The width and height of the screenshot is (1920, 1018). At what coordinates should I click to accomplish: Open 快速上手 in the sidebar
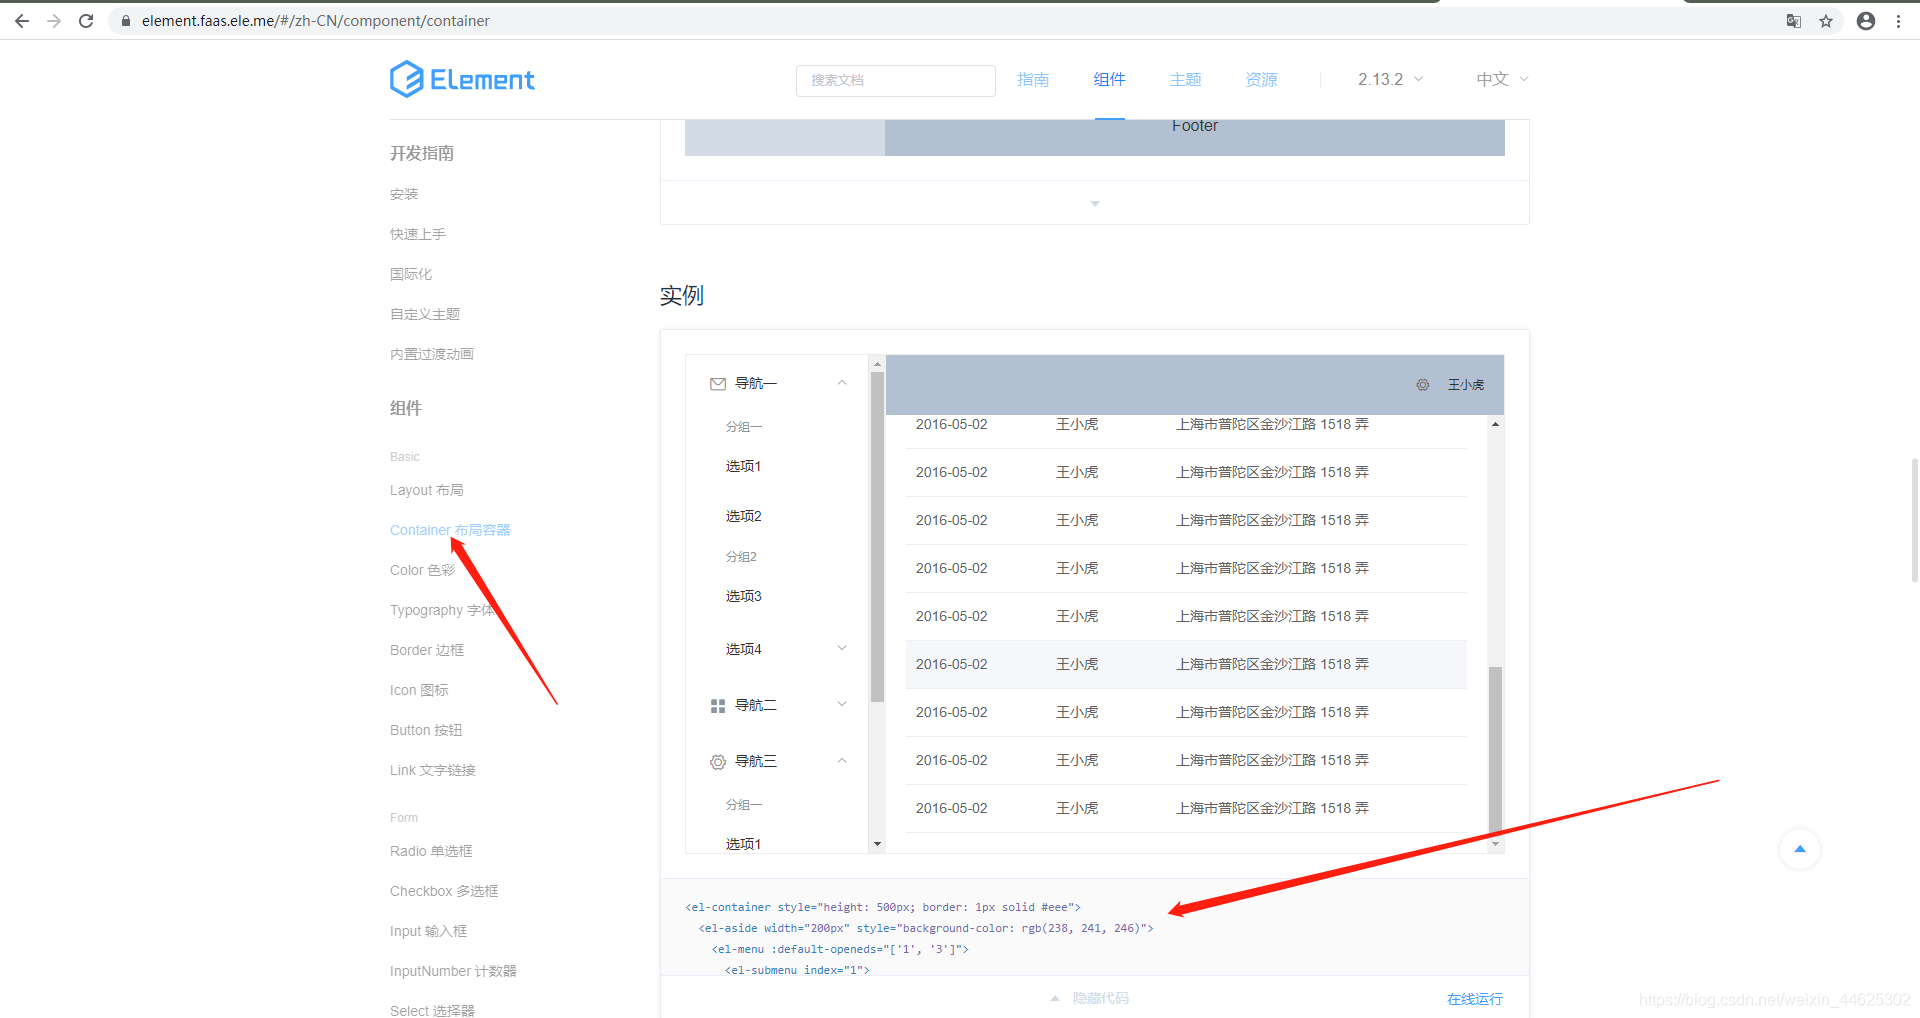(418, 234)
